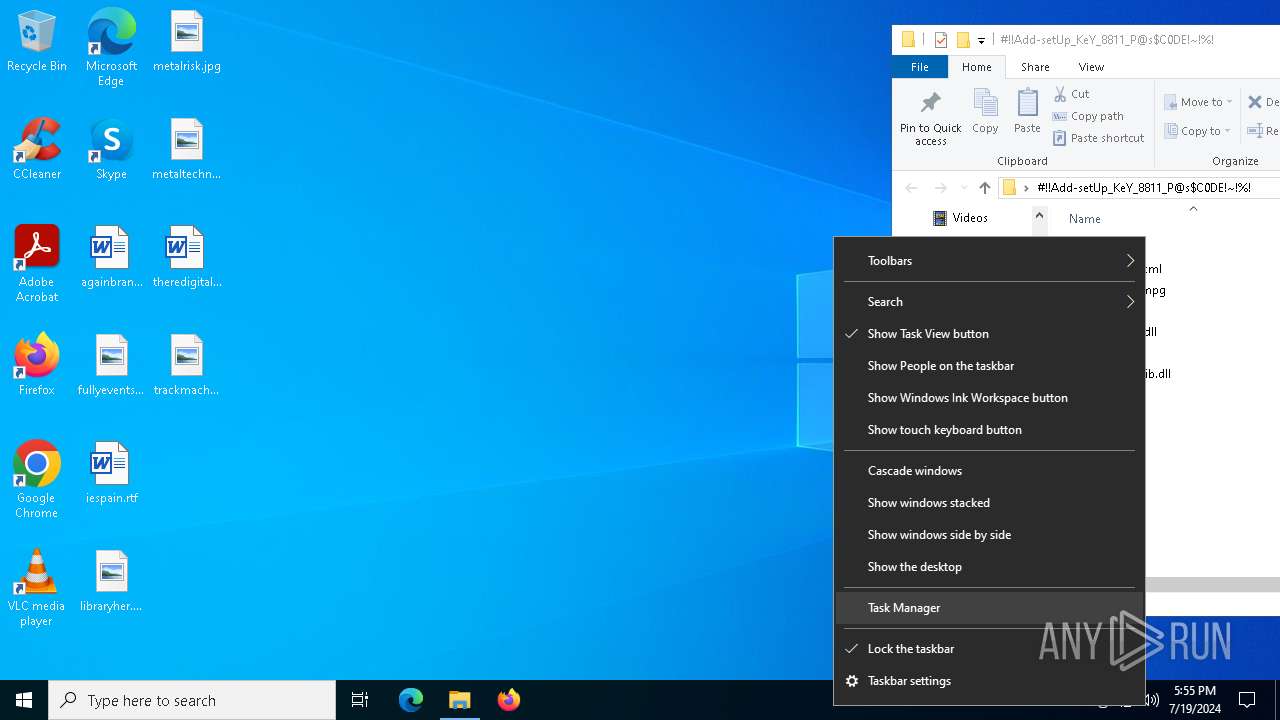
Task: Open File Explorer from the taskbar
Action: click(x=460, y=700)
